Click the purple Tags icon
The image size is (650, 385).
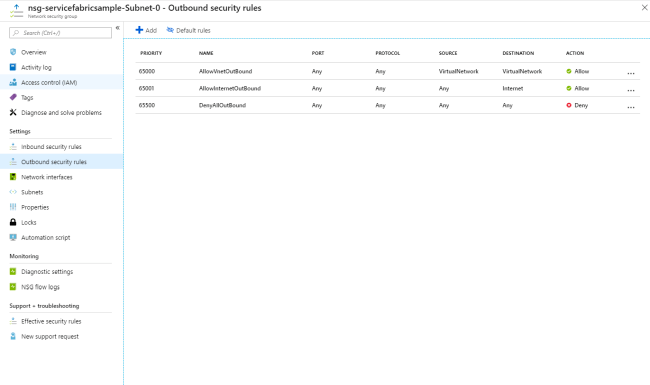[x=13, y=97]
